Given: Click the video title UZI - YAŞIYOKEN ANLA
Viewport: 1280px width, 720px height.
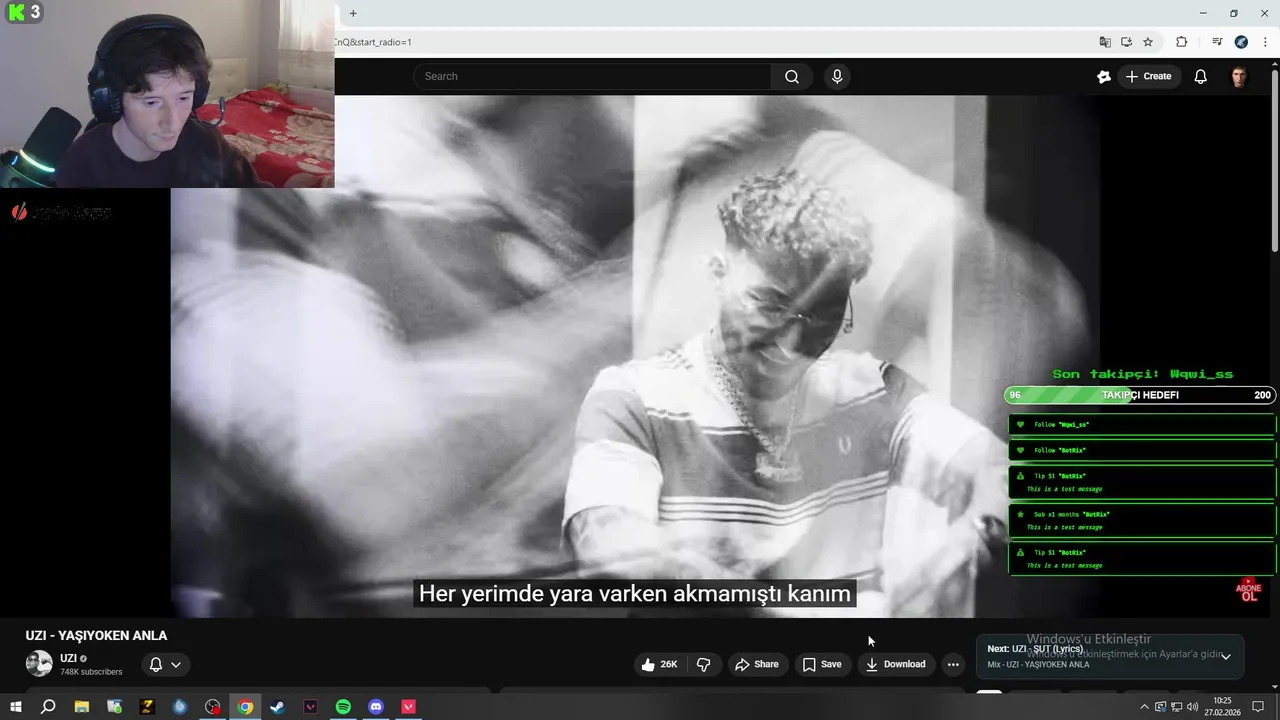Looking at the screenshot, I should [97, 636].
